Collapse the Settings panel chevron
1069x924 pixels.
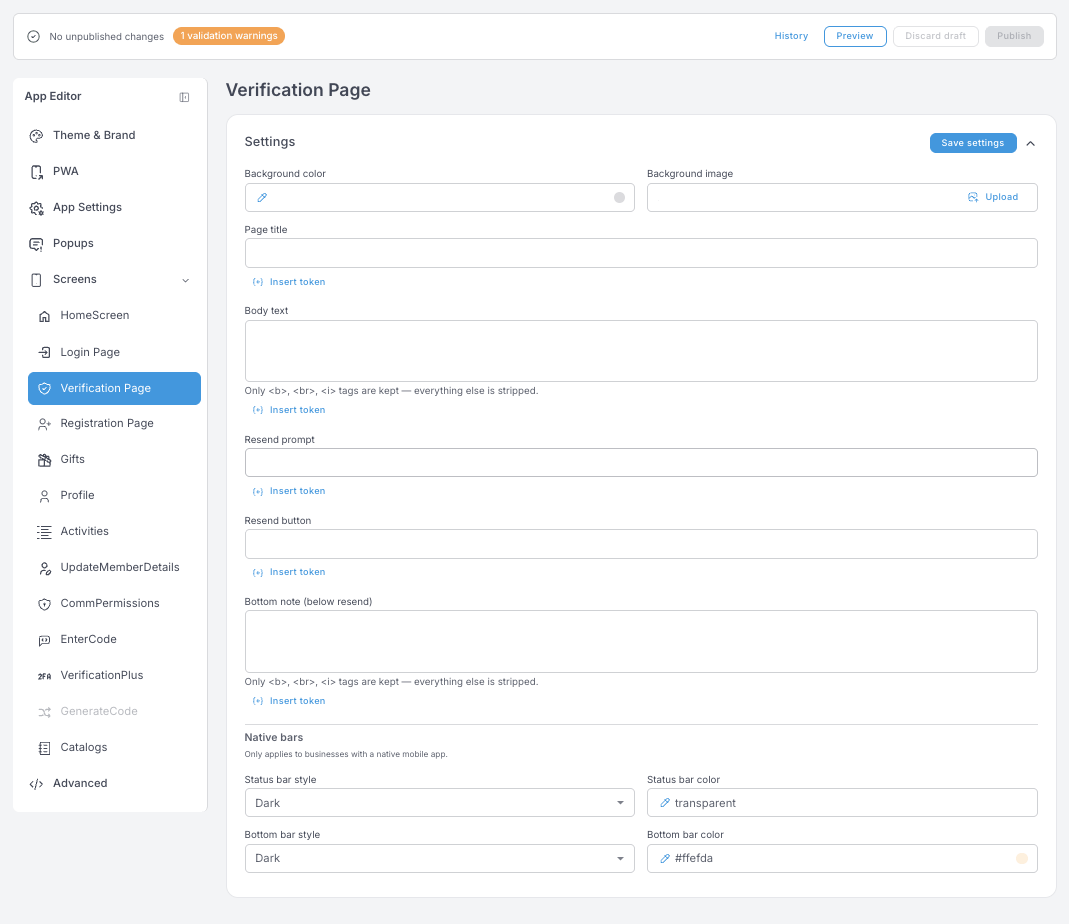click(1031, 143)
